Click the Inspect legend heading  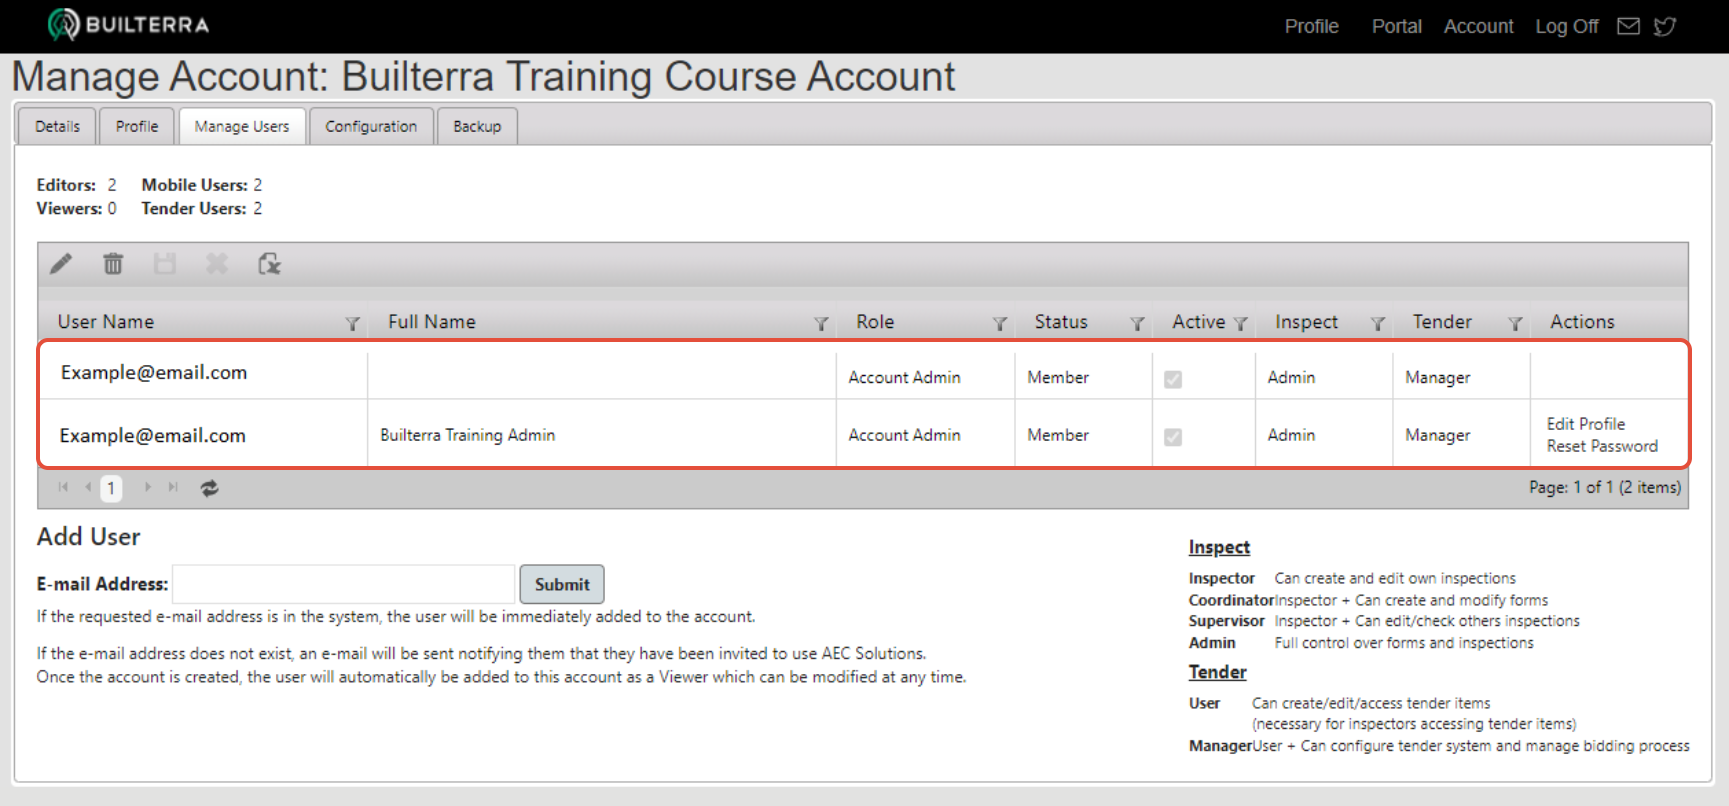click(x=1219, y=547)
